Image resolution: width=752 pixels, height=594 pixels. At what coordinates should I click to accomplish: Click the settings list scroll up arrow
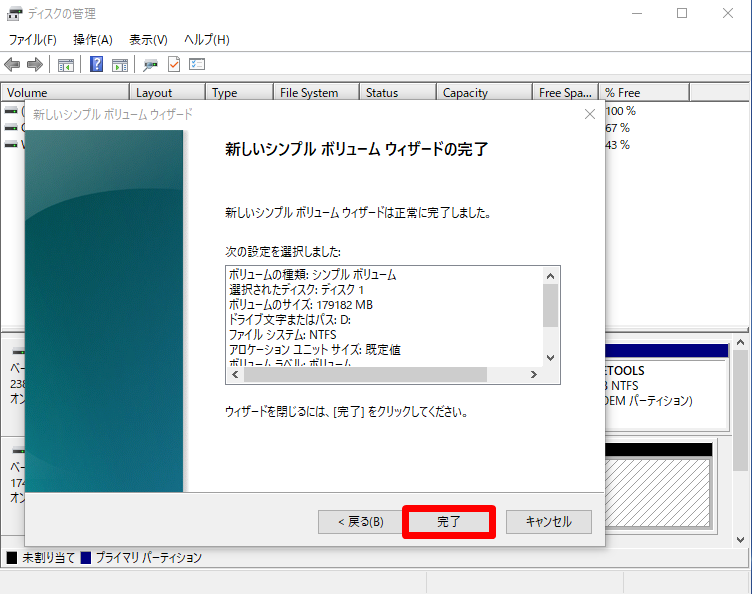click(x=551, y=276)
